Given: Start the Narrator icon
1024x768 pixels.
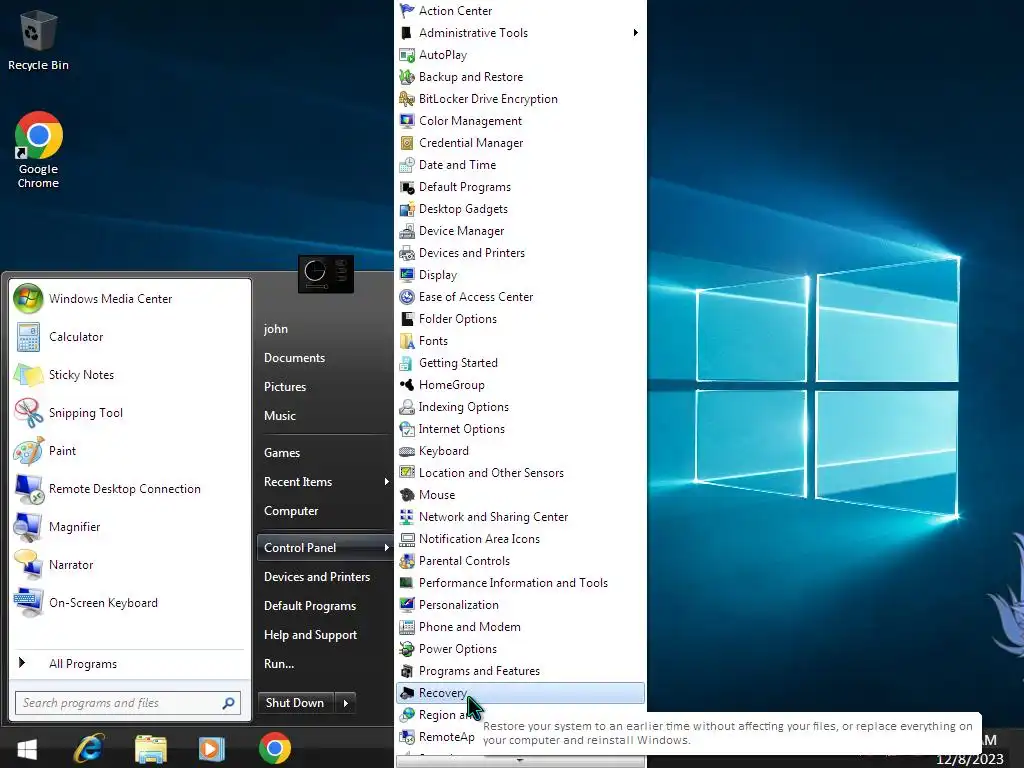Looking at the screenshot, I should [28, 565].
